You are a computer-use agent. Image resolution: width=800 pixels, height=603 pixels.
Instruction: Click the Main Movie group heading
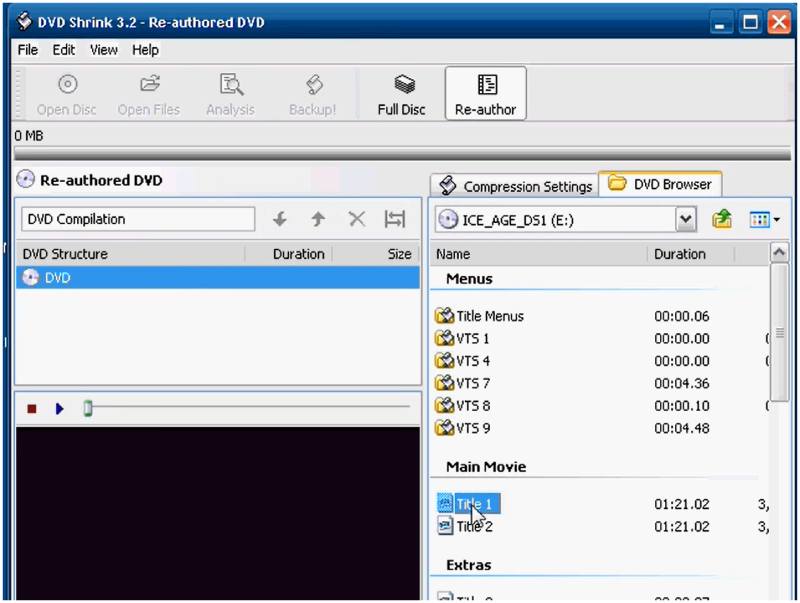click(x=486, y=467)
